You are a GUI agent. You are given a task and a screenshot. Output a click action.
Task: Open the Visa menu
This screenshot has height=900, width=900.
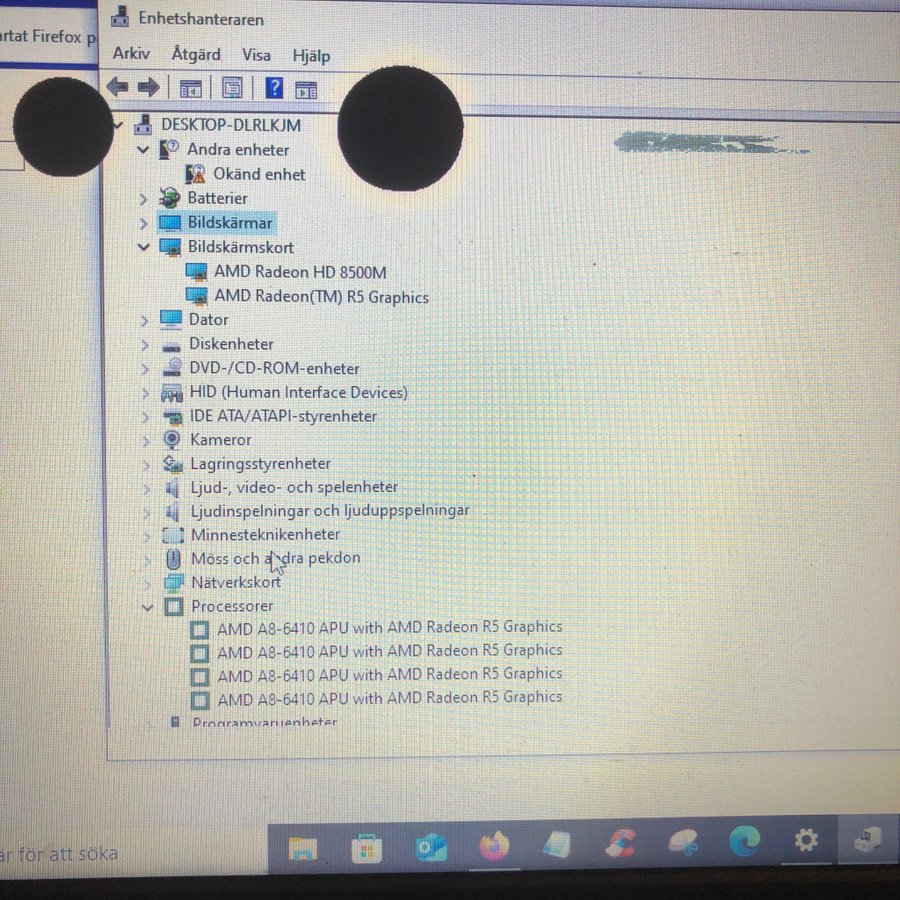pyautogui.click(x=256, y=55)
